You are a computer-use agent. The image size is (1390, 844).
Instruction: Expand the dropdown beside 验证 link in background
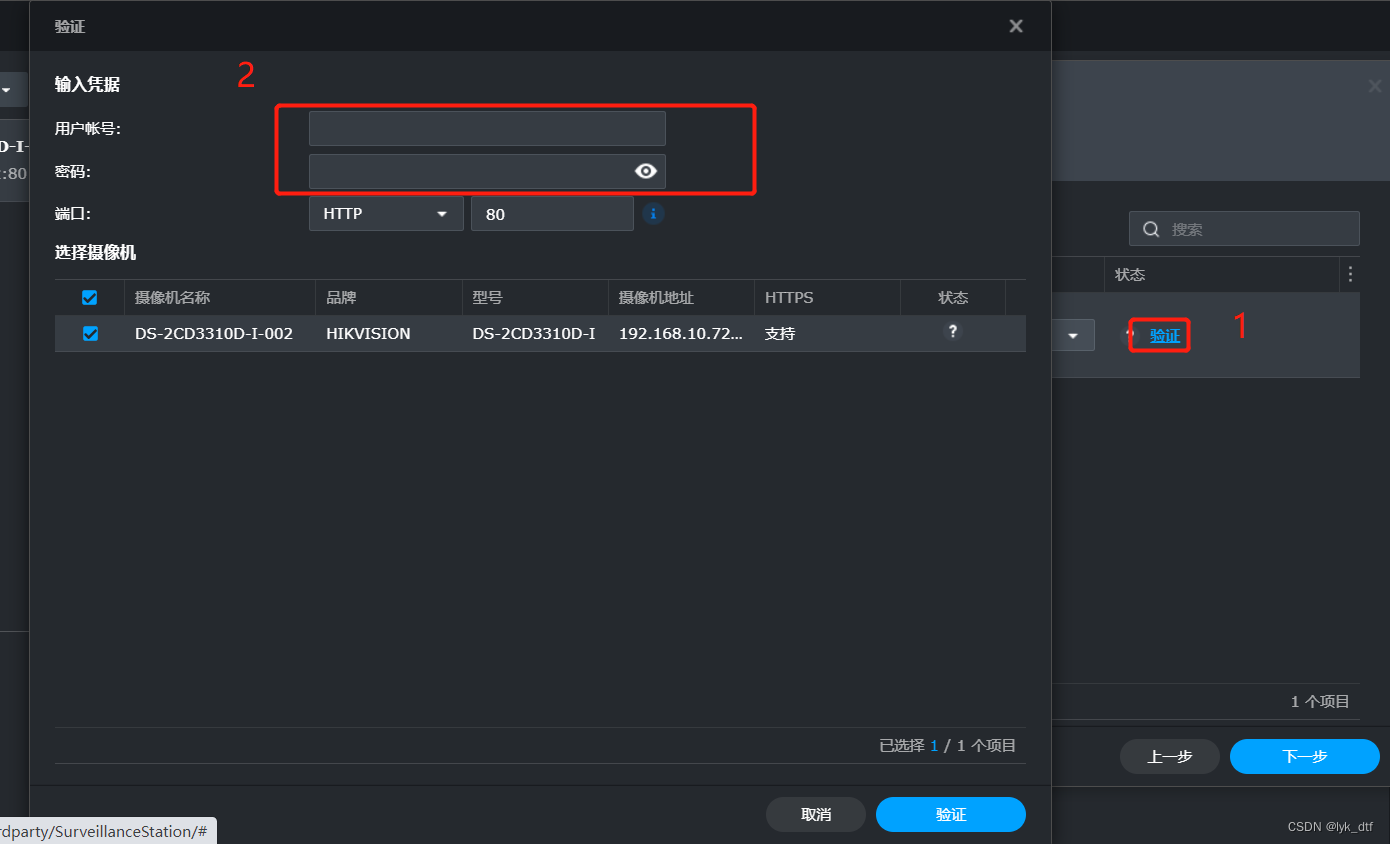[1073, 336]
